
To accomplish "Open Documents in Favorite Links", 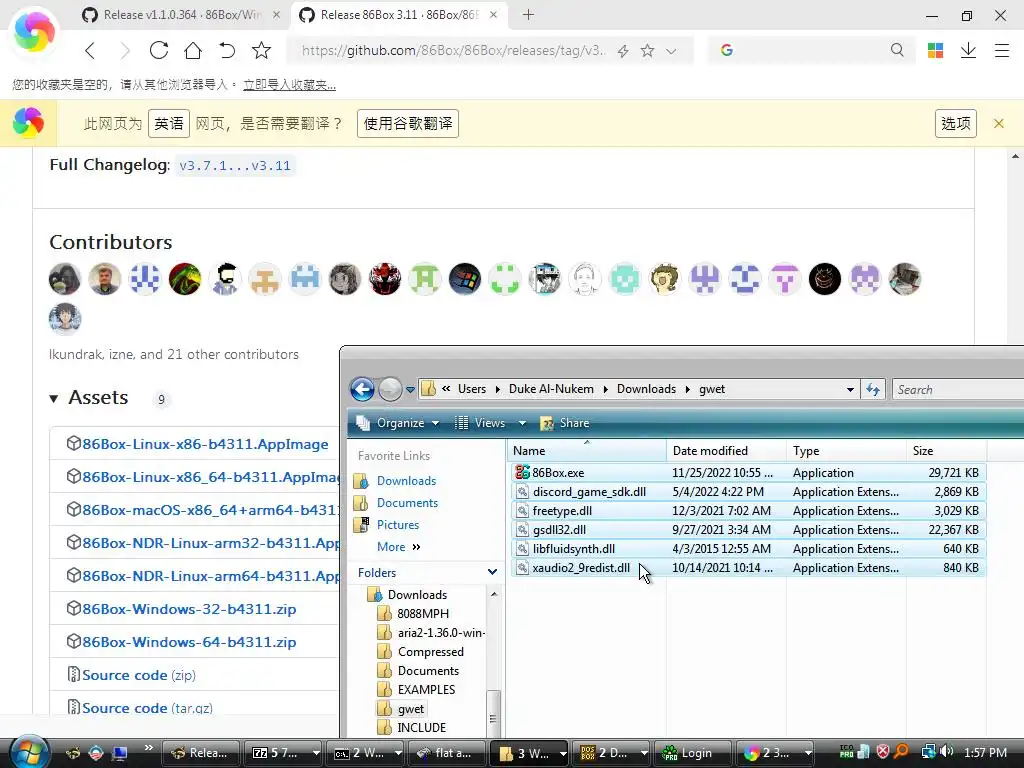I will pyautogui.click(x=407, y=503).
